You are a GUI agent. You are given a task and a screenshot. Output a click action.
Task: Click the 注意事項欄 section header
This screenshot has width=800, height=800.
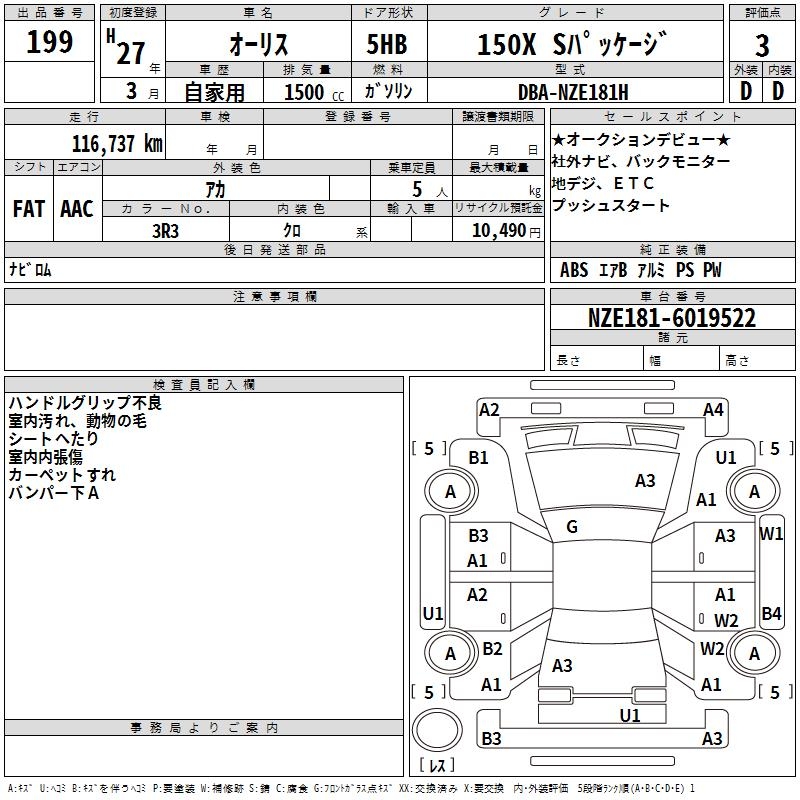(274, 296)
